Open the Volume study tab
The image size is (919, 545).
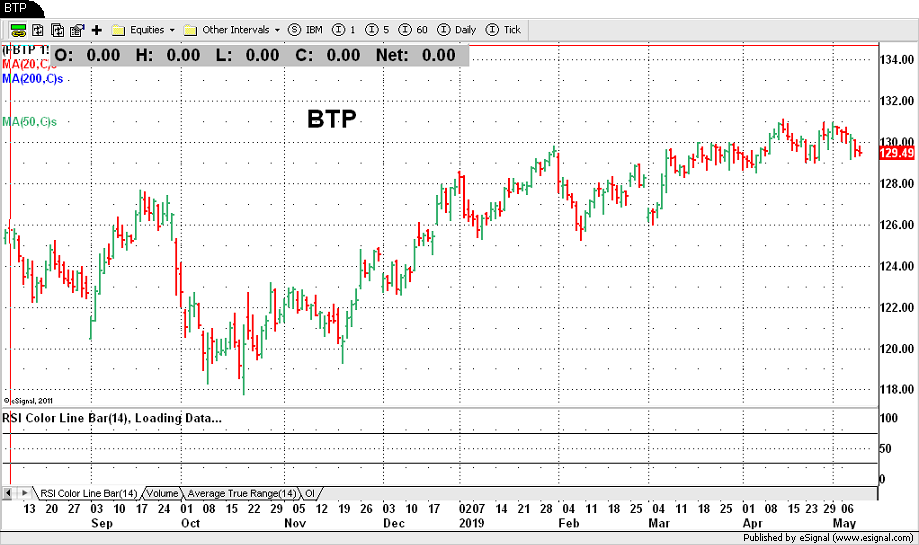(x=162, y=493)
